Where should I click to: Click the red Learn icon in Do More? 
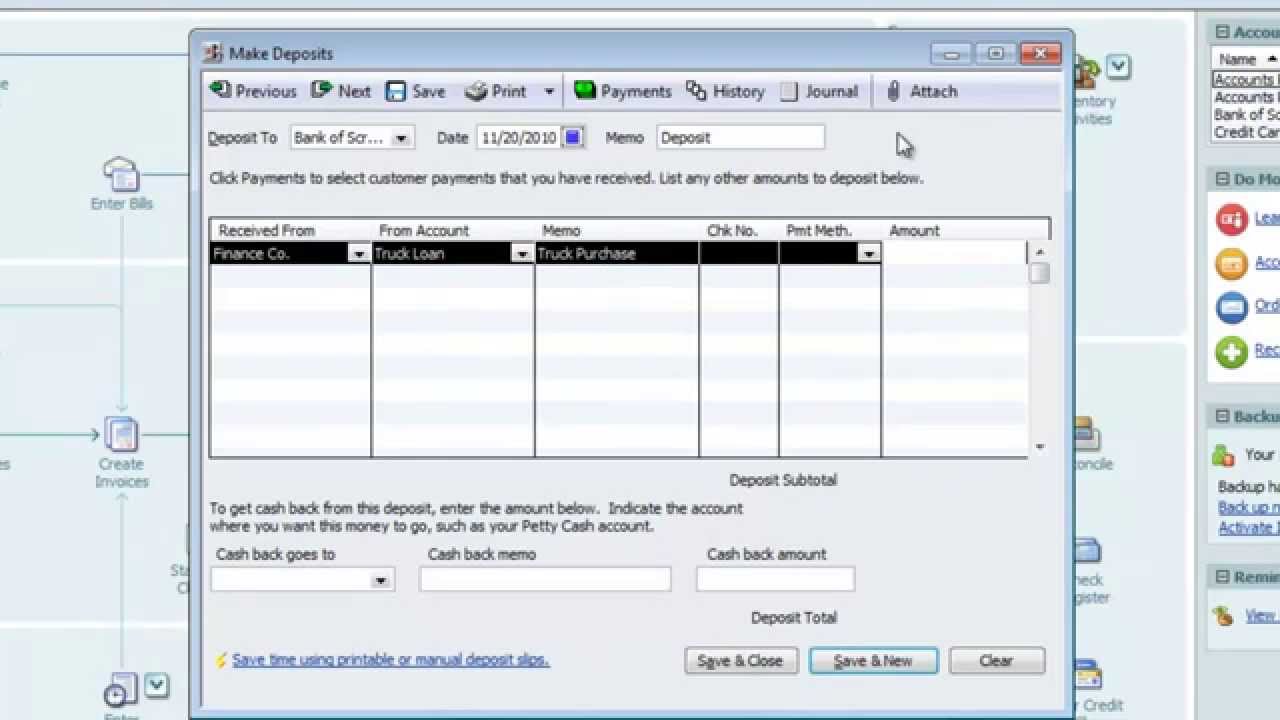(1231, 219)
